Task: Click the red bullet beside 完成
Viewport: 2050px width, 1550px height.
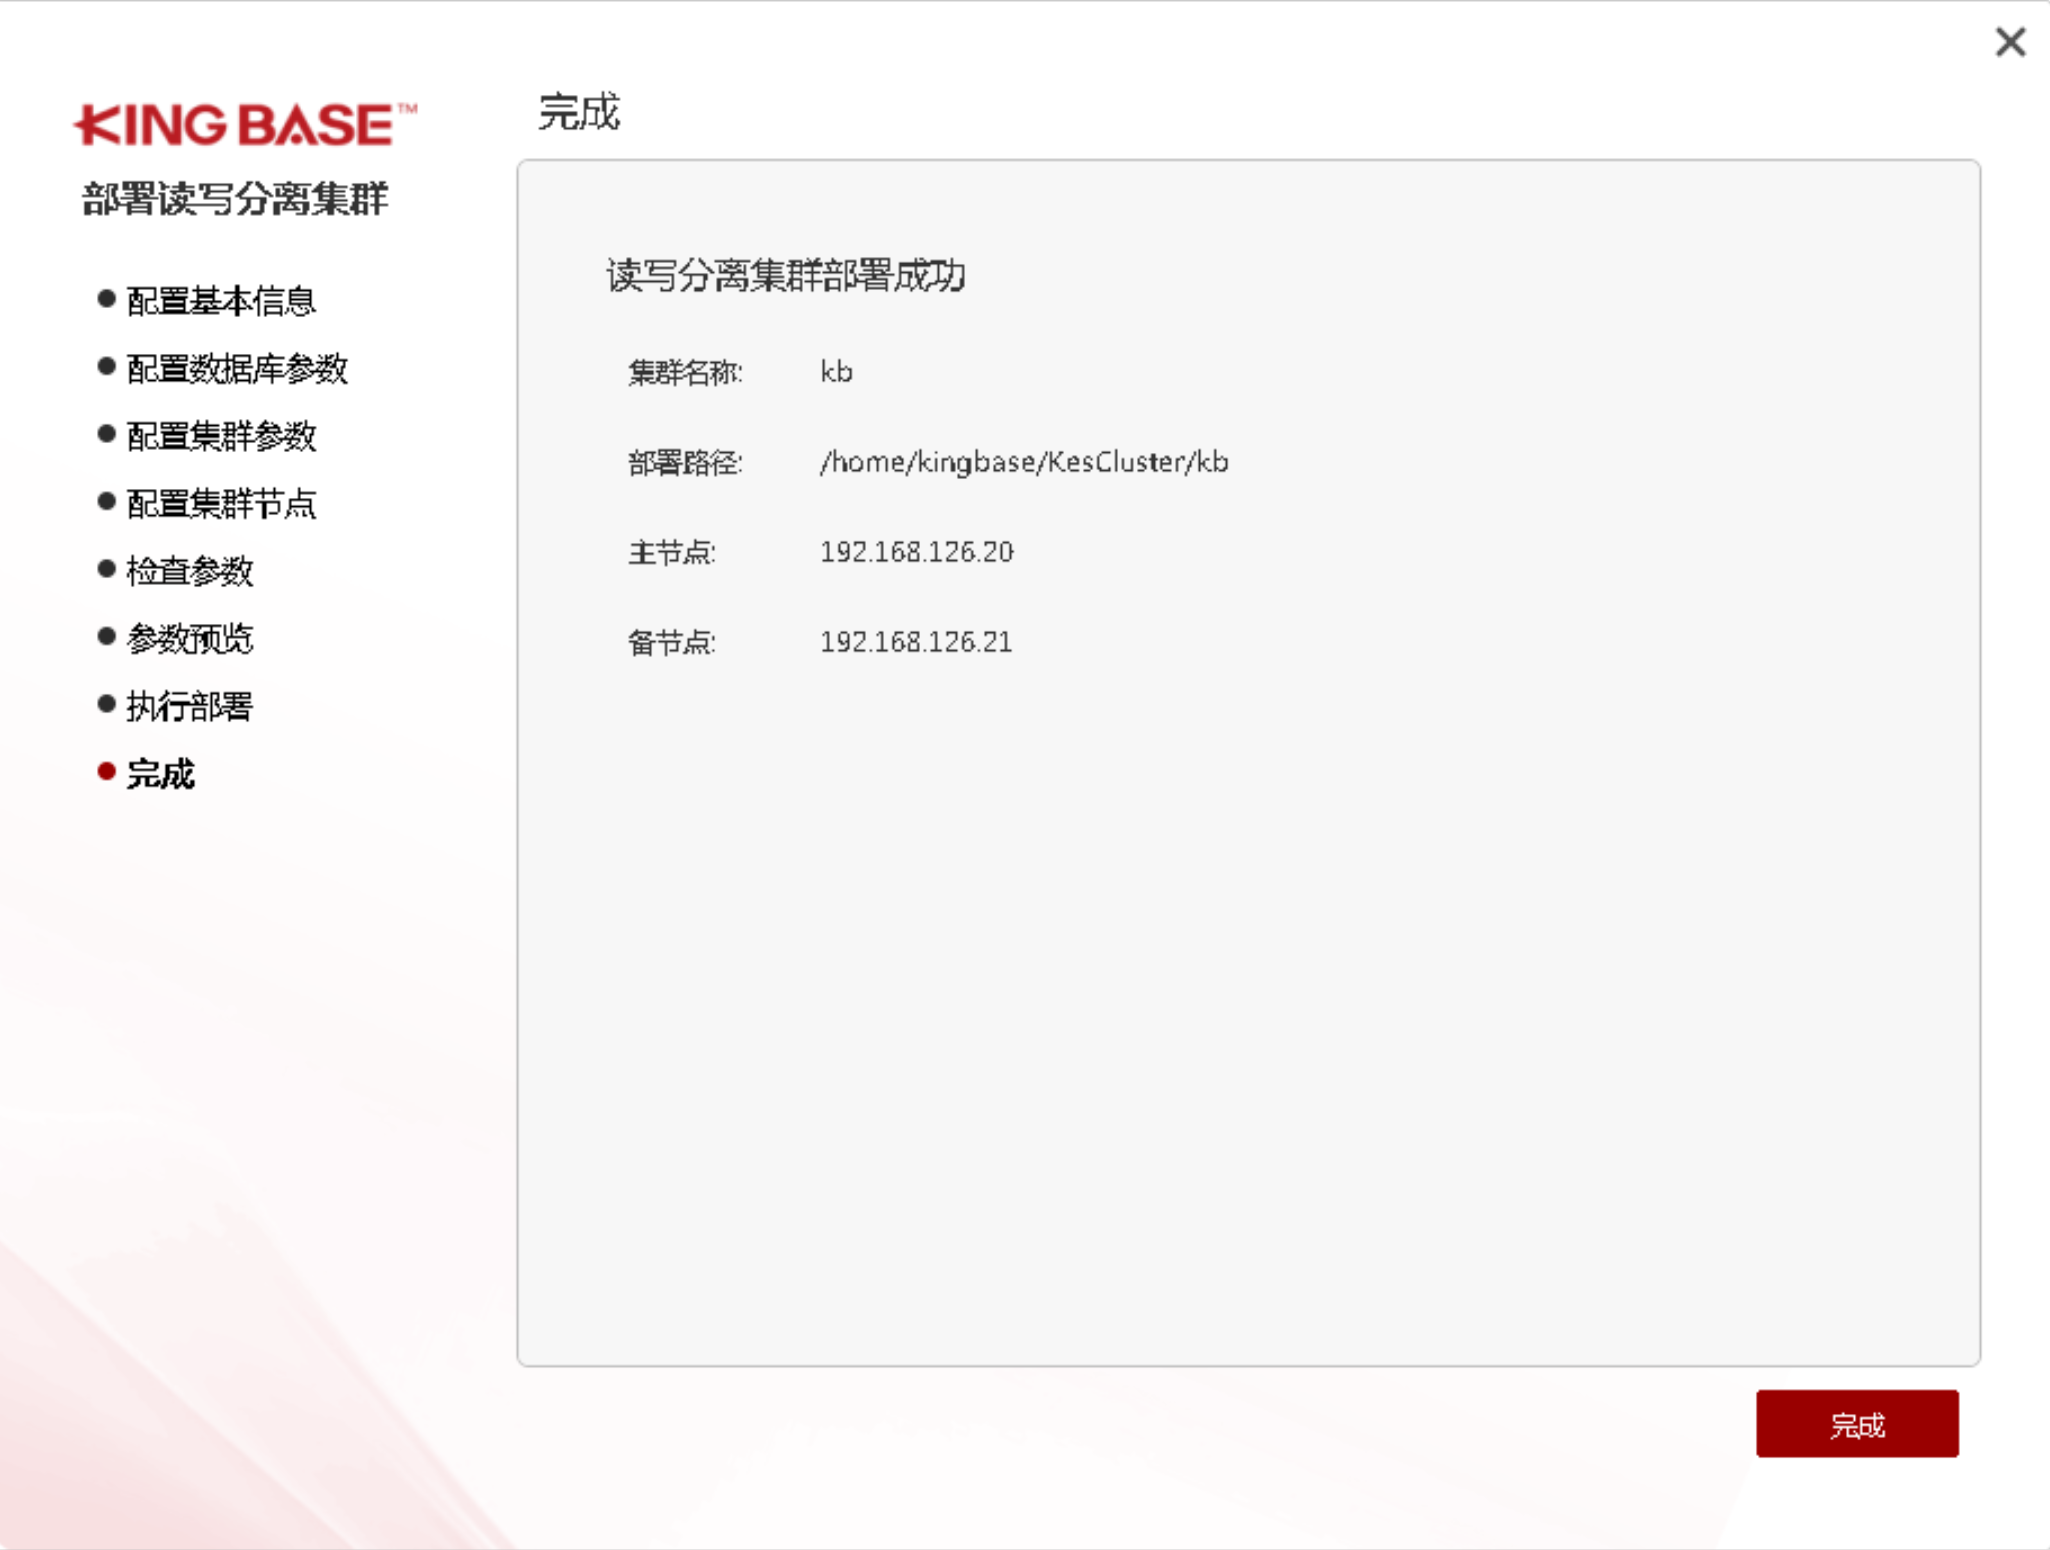Action: click(x=107, y=771)
